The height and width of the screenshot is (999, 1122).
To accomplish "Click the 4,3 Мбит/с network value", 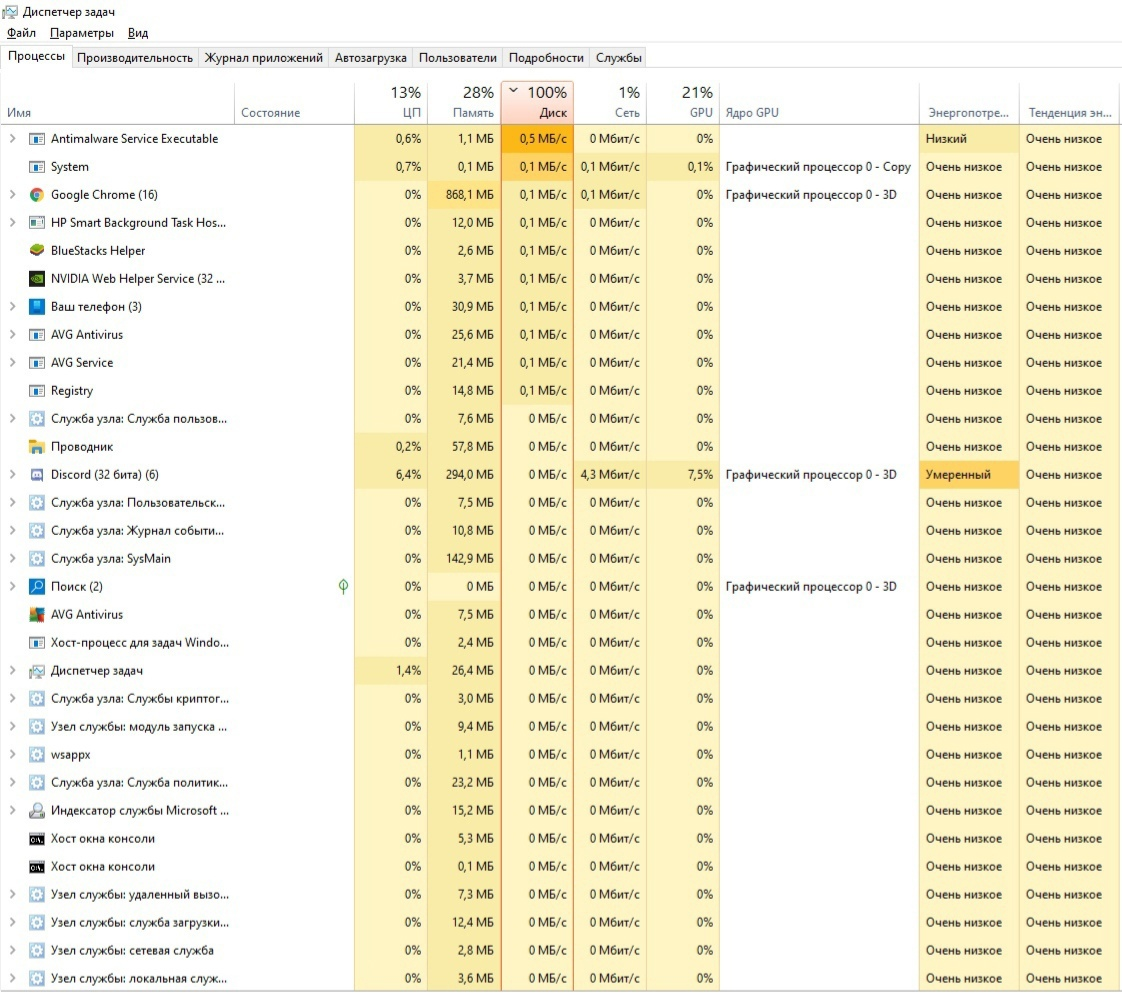I will tap(610, 474).
